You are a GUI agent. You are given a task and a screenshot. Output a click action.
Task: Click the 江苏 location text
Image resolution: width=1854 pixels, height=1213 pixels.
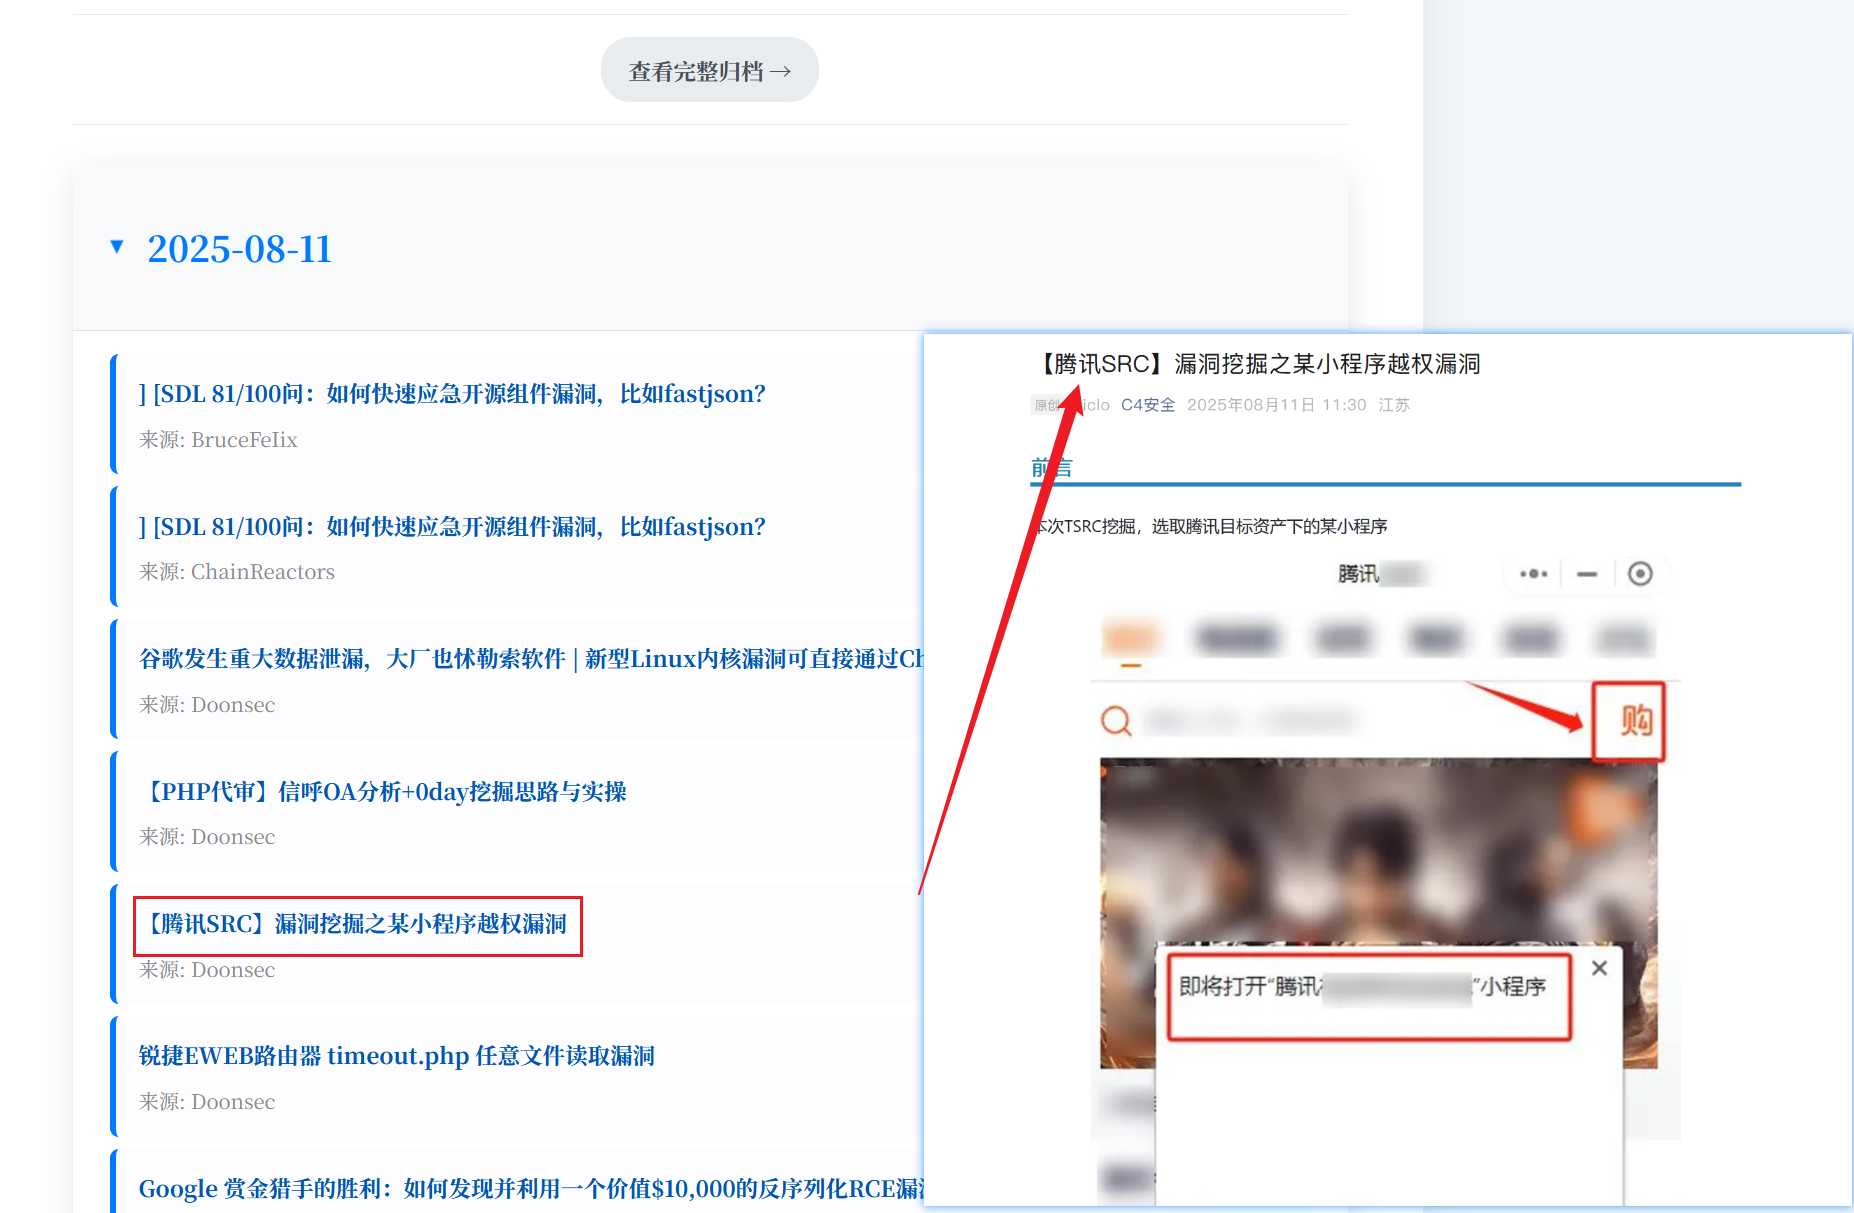[1394, 405]
